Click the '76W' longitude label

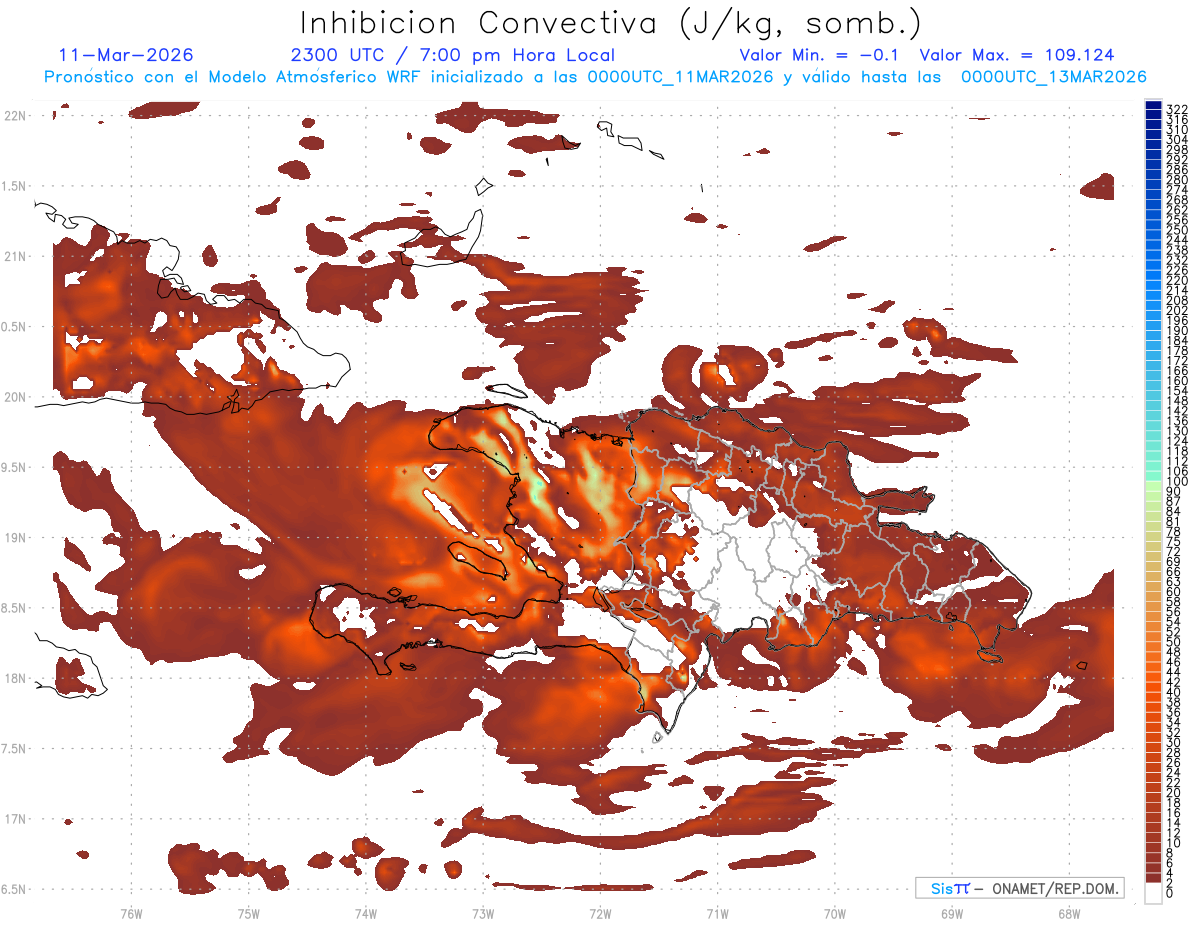coord(131,912)
